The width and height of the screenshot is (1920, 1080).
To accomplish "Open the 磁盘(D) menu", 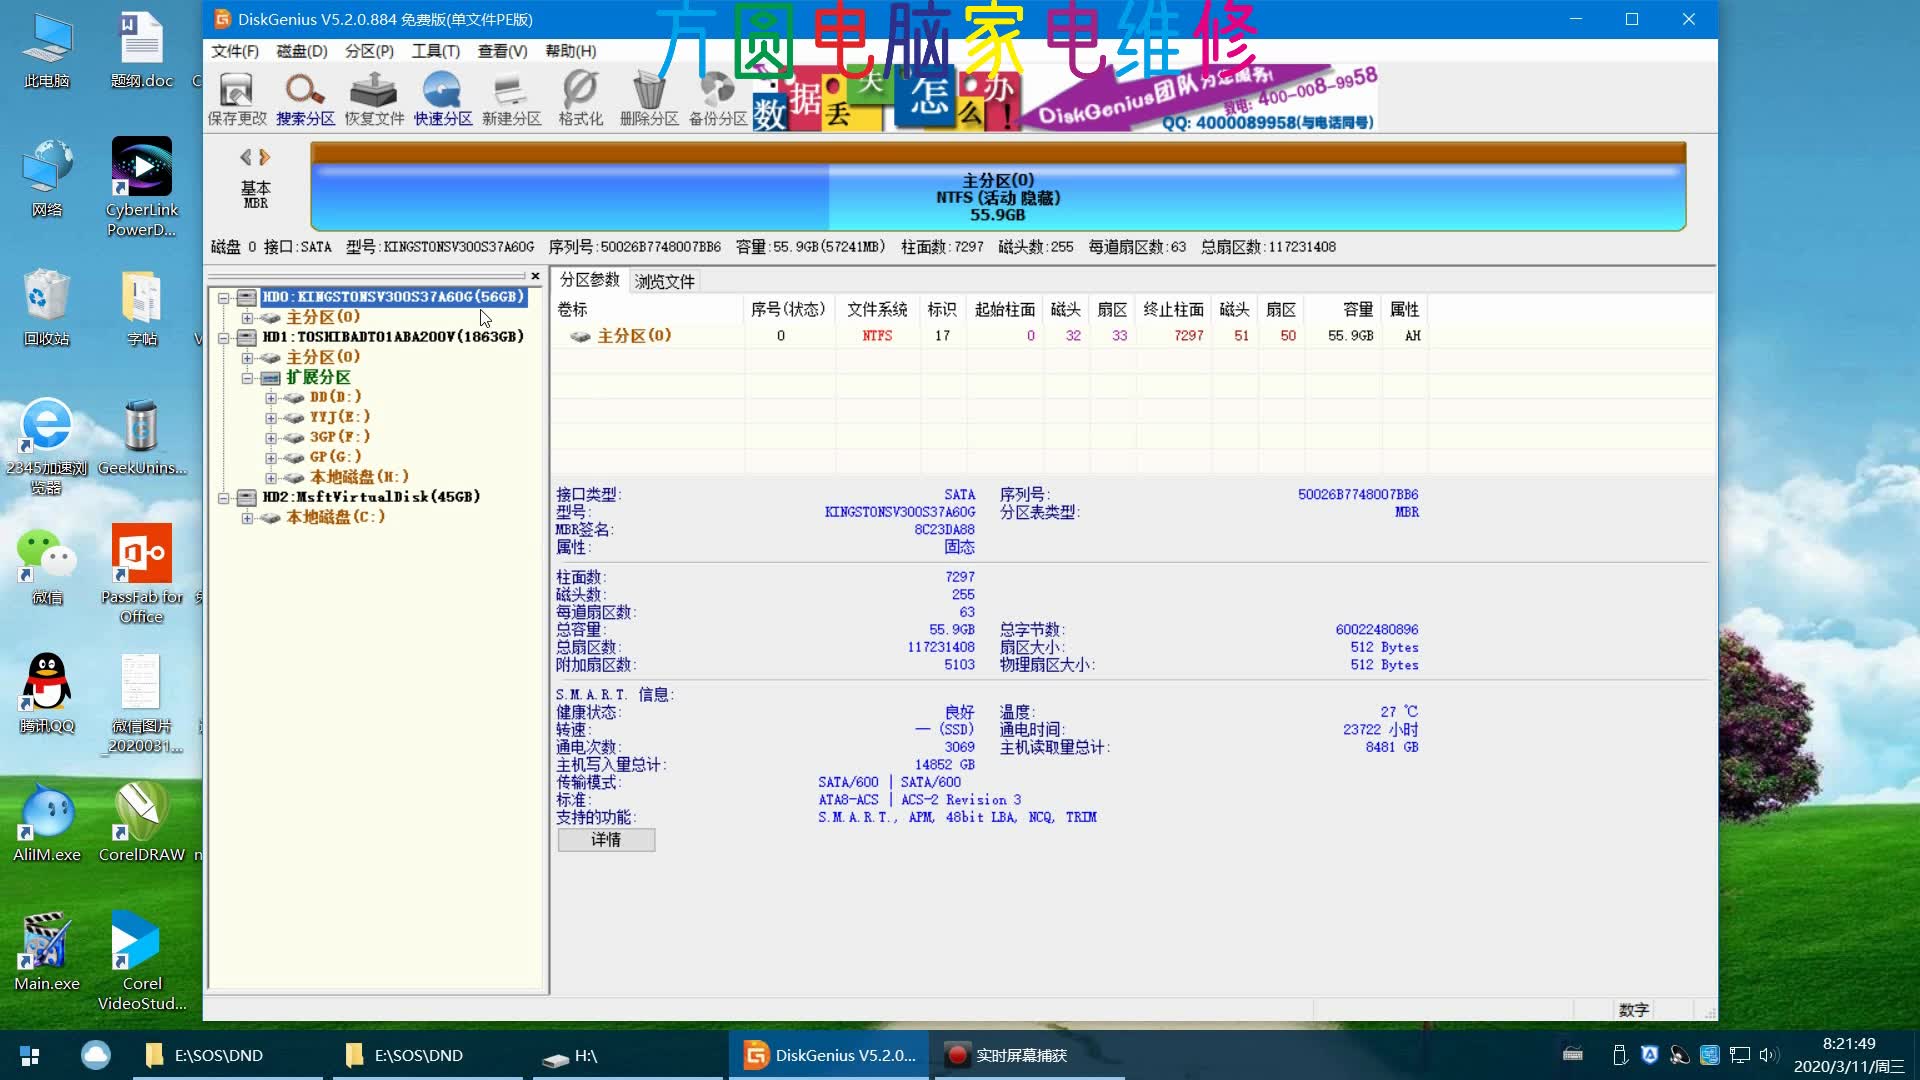I will coord(302,51).
